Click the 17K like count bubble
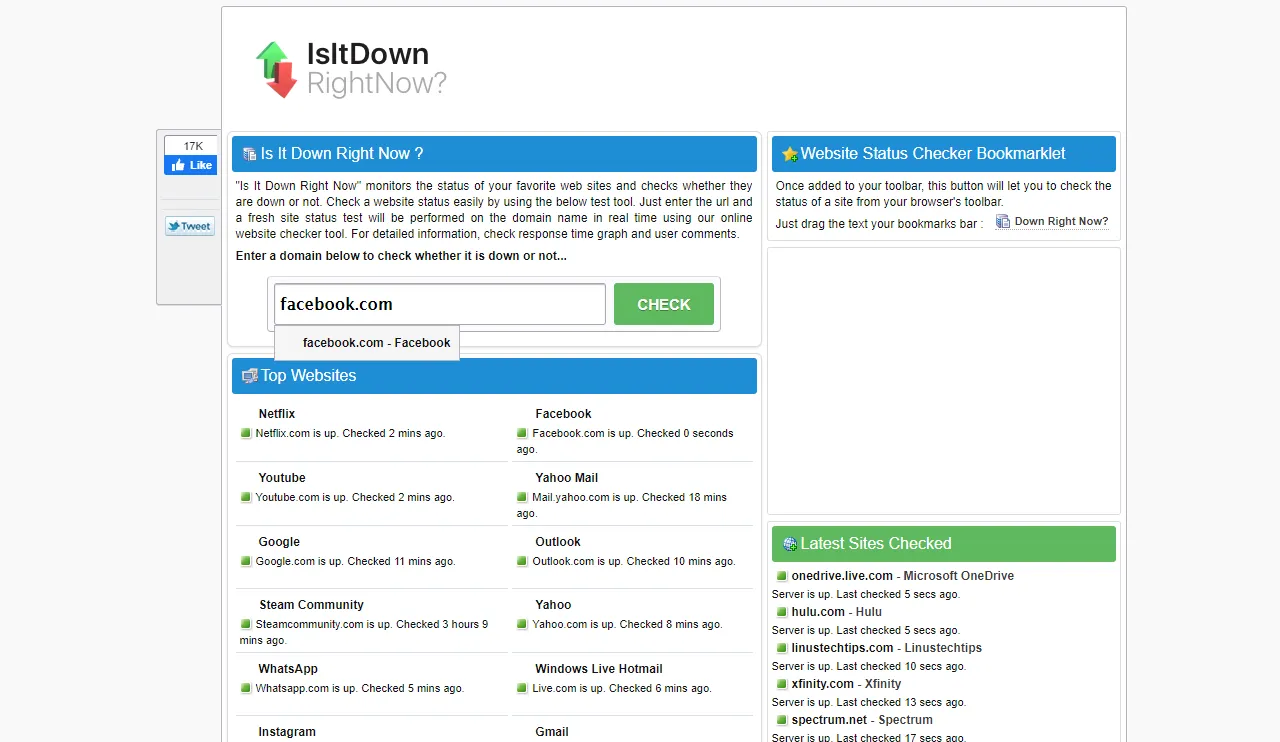The width and height of the screenshot is (1280, 742). click(191, 146)
